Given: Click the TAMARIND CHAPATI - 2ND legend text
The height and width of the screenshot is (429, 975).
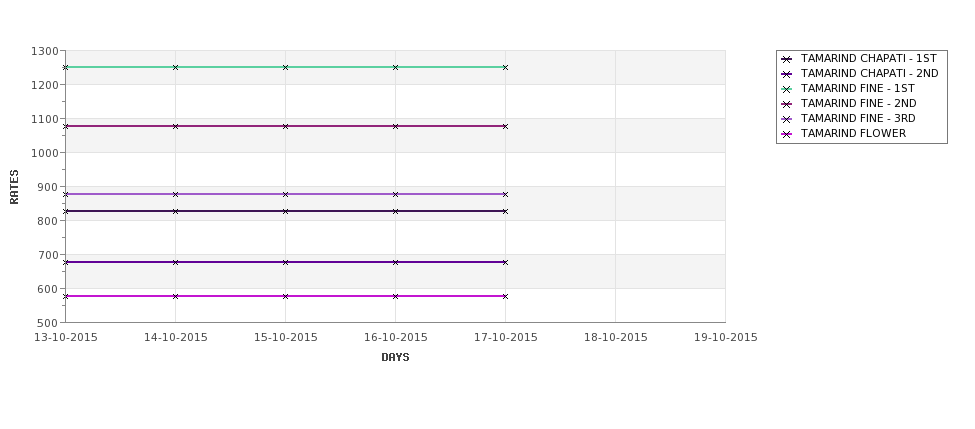Looking at the screenshot, I should (869, 74).
